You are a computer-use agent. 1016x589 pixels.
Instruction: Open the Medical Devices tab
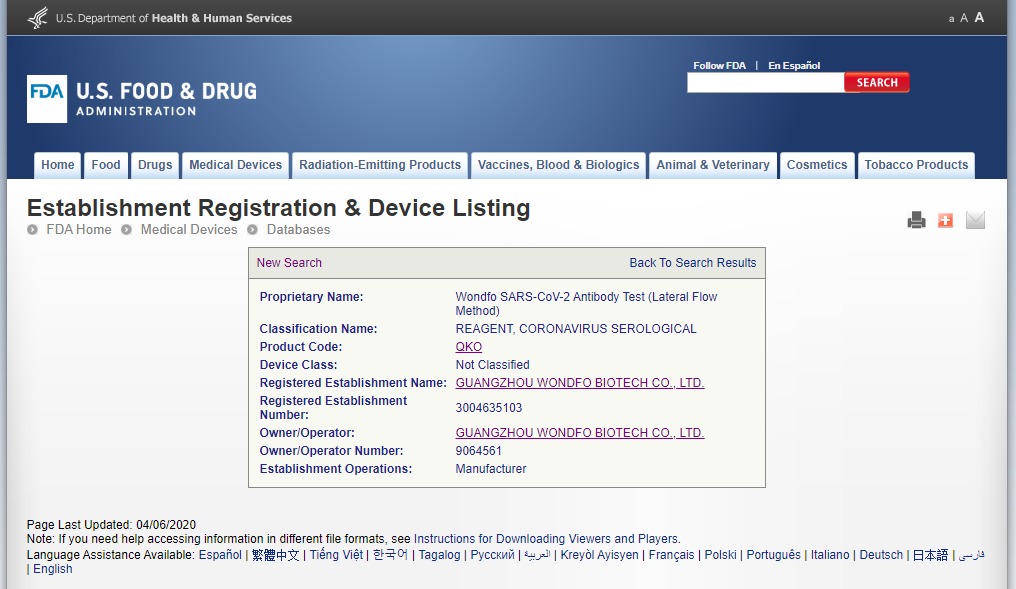coord(235,165)
